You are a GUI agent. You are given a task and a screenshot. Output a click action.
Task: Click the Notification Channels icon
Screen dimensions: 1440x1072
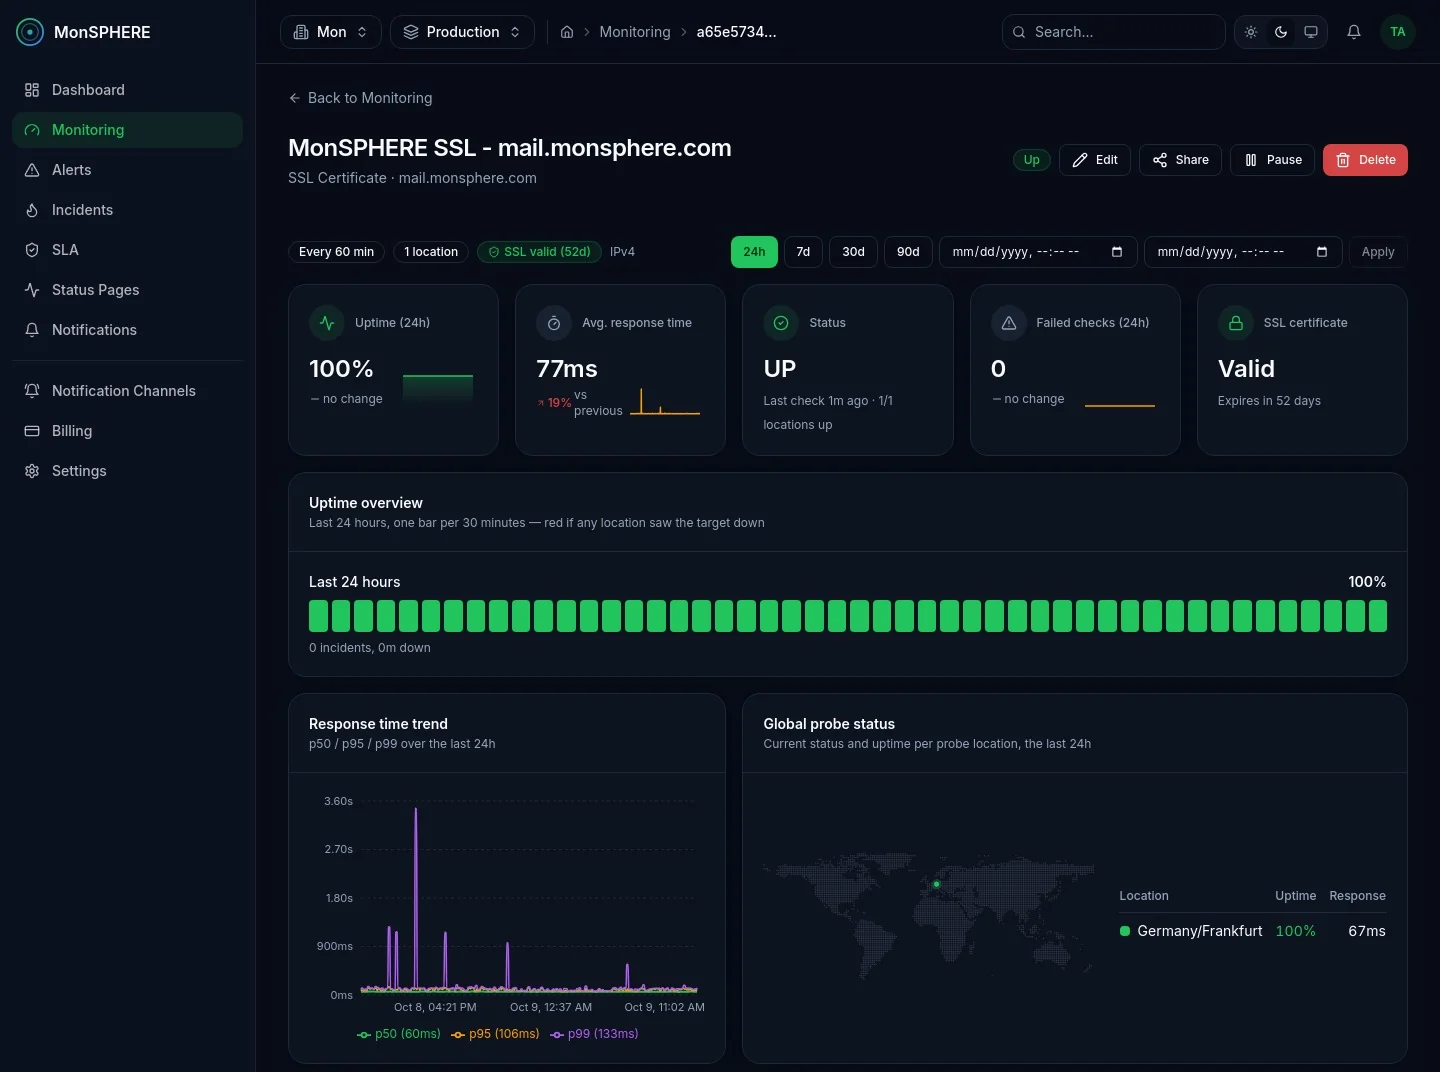tap(32, 391)
